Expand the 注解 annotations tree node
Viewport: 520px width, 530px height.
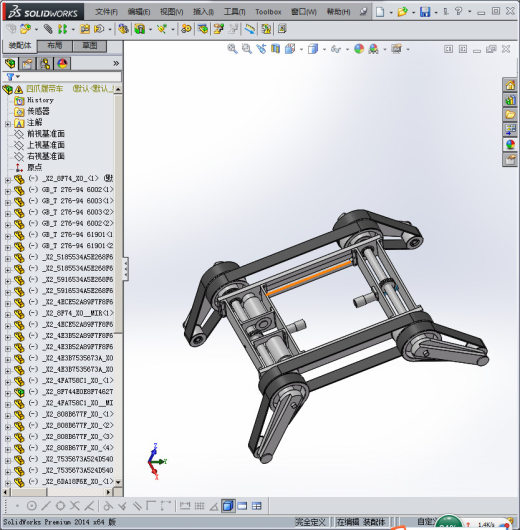pos(8,124)
